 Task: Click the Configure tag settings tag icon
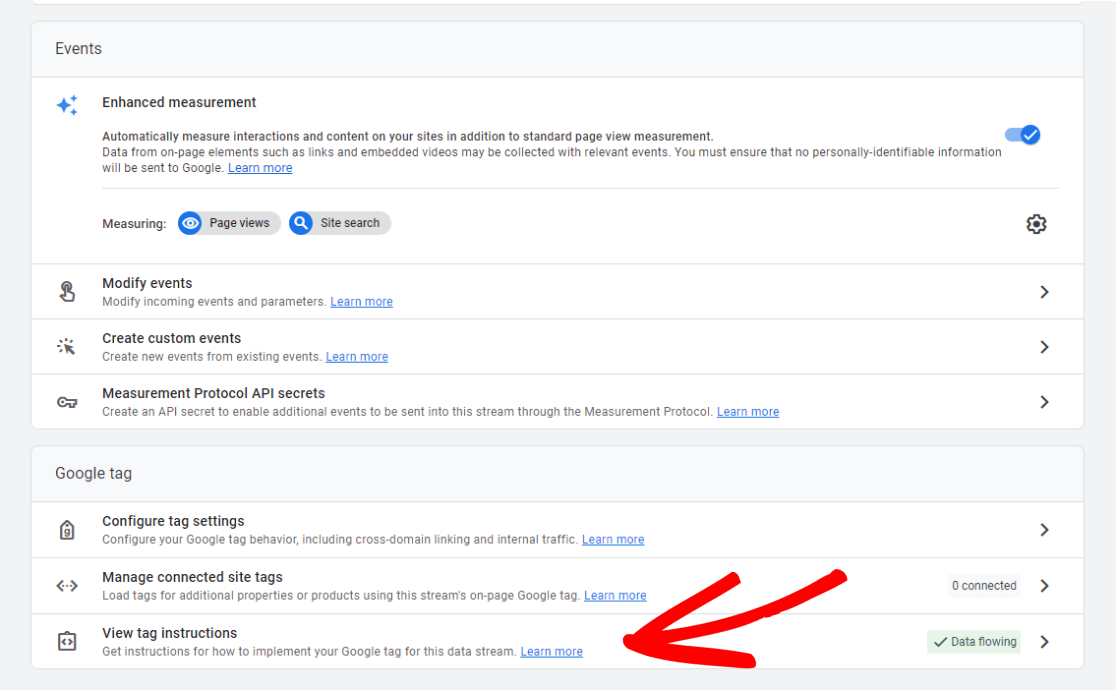(66, 529)
